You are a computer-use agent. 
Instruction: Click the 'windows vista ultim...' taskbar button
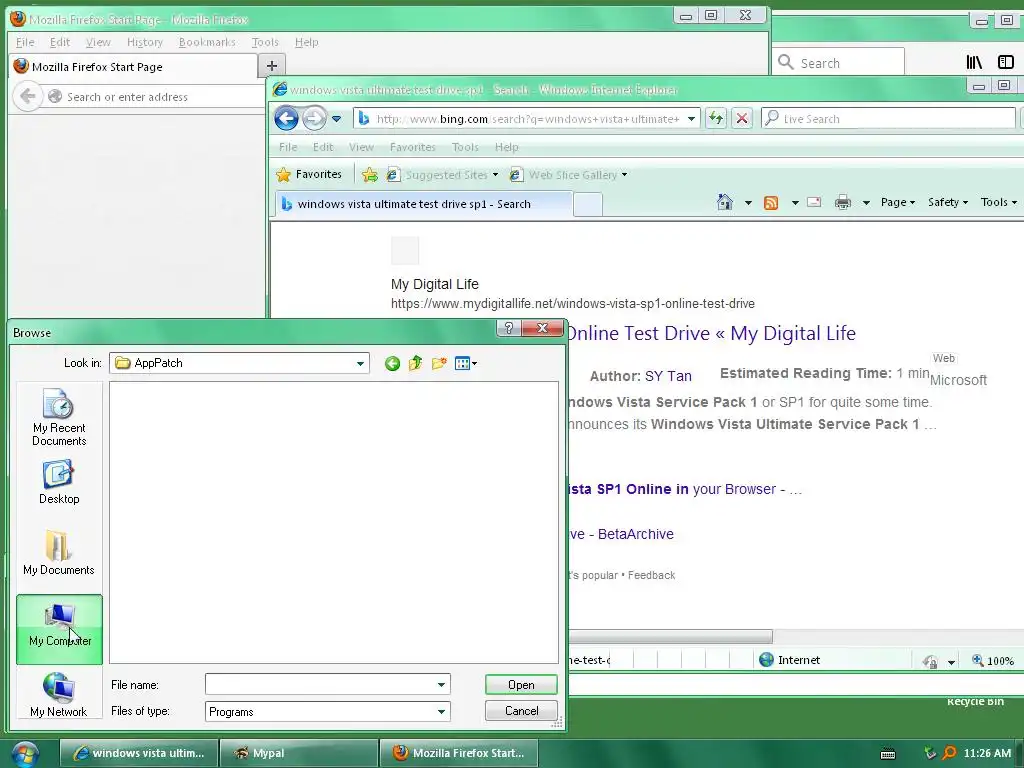click(139, 753)
